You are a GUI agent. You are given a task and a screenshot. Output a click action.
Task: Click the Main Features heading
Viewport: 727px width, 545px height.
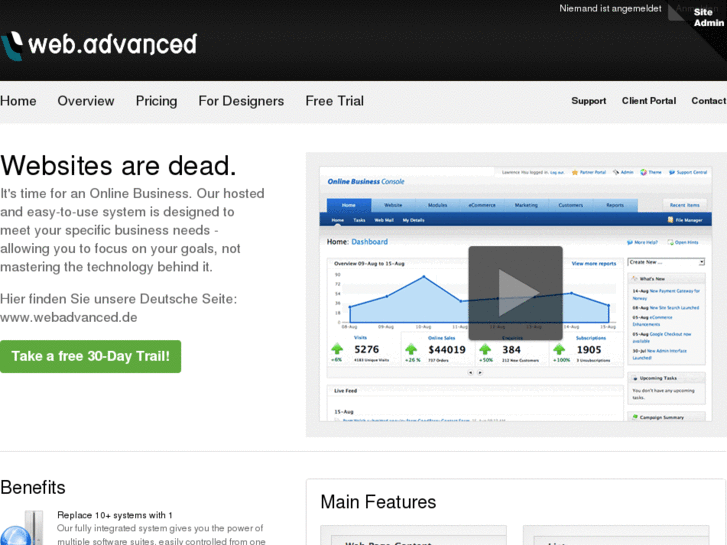tap(378, 502)
